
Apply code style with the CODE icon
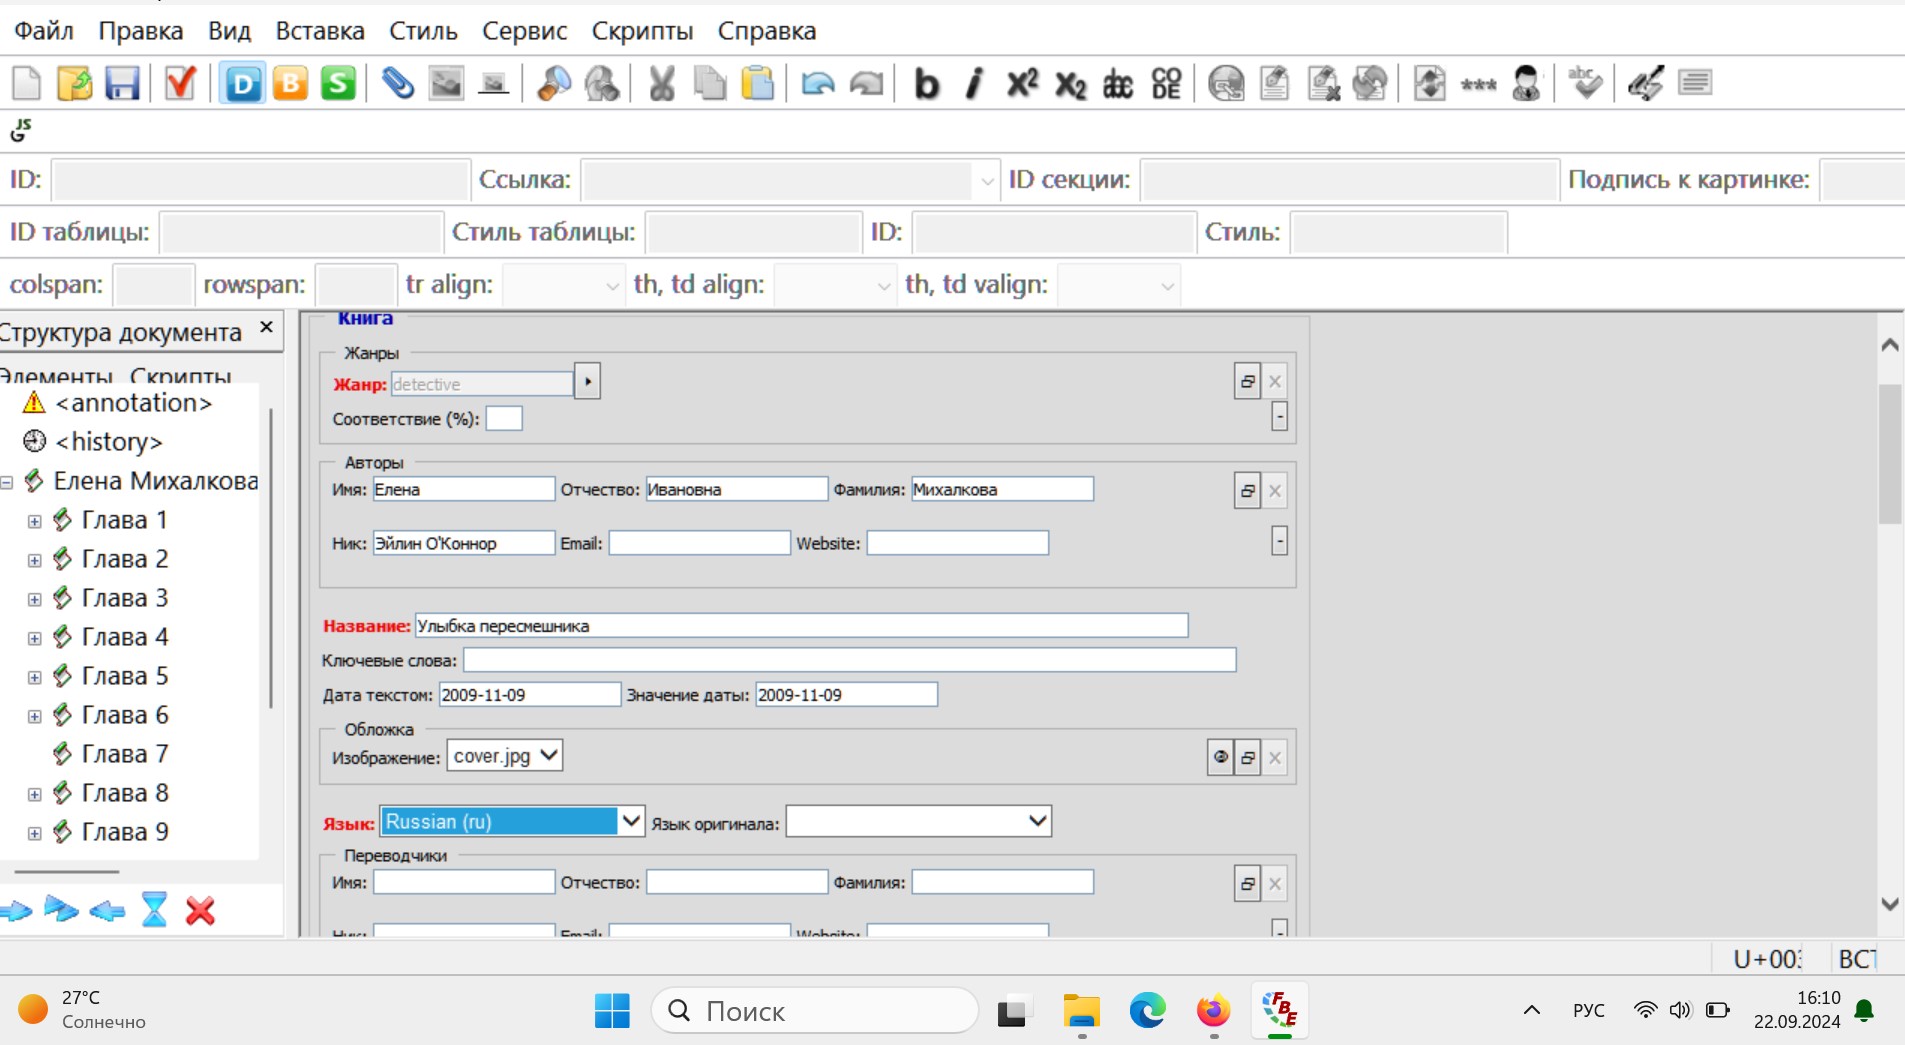(x=1166, y=83)
